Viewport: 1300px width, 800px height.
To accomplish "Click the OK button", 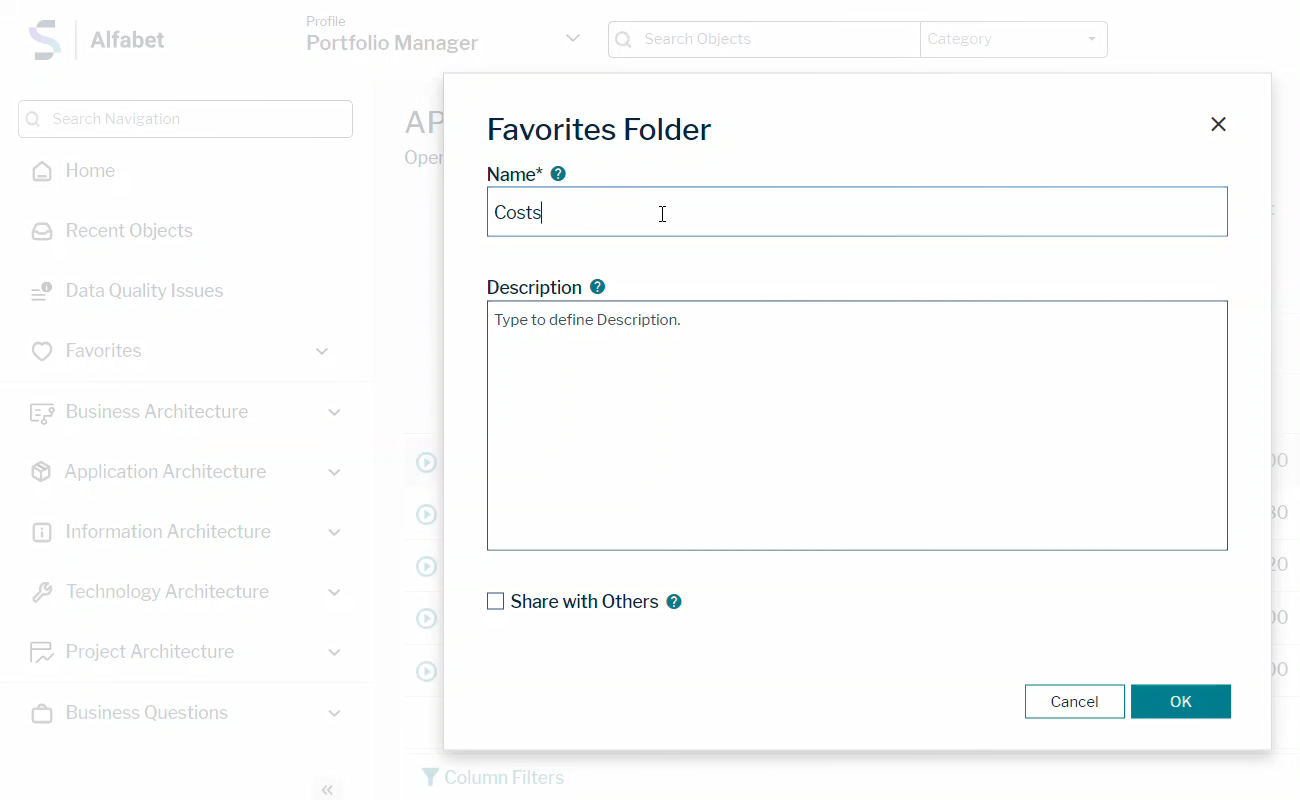I will pyautogui.click(x=1181, y=701).
